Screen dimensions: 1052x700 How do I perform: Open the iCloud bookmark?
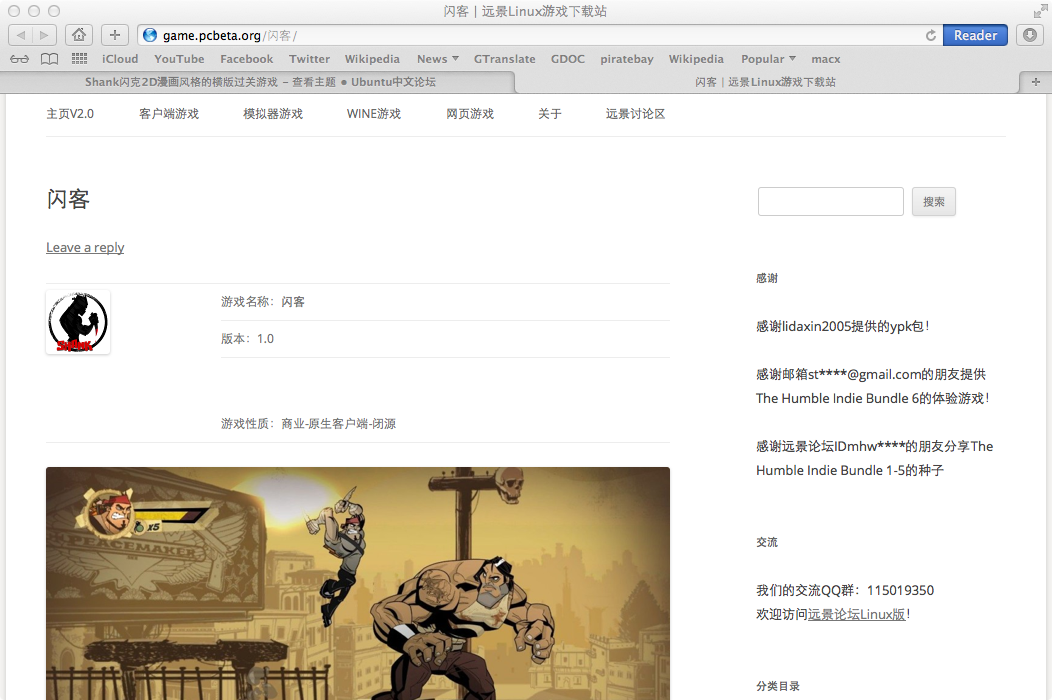click(x=120, y=59)
